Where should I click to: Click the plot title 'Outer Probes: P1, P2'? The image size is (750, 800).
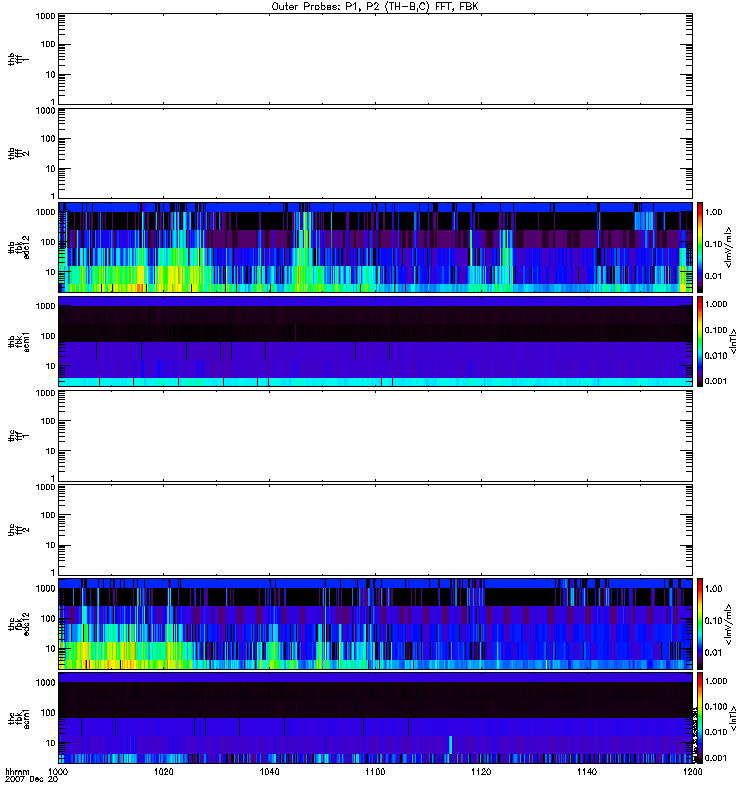pos(375,6)
